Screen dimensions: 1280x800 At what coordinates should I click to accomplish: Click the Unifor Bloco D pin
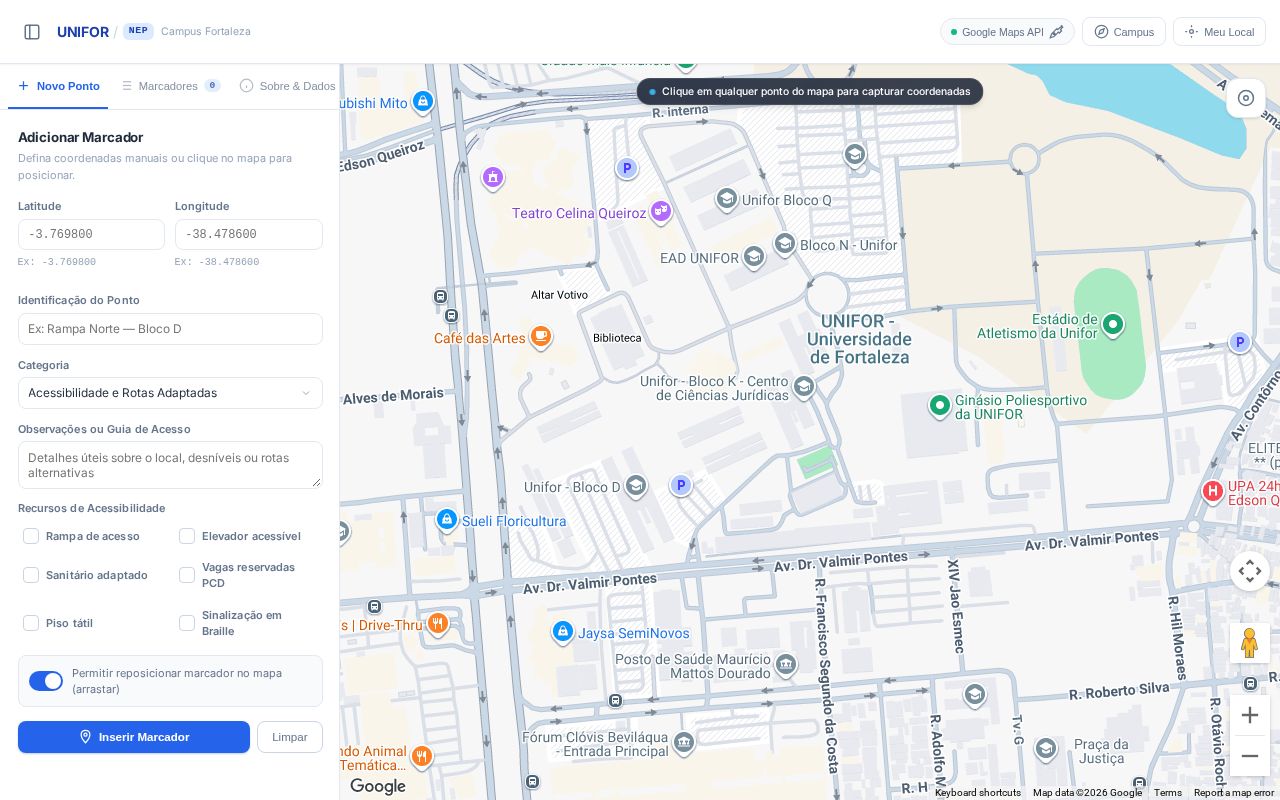click(636, 486)
